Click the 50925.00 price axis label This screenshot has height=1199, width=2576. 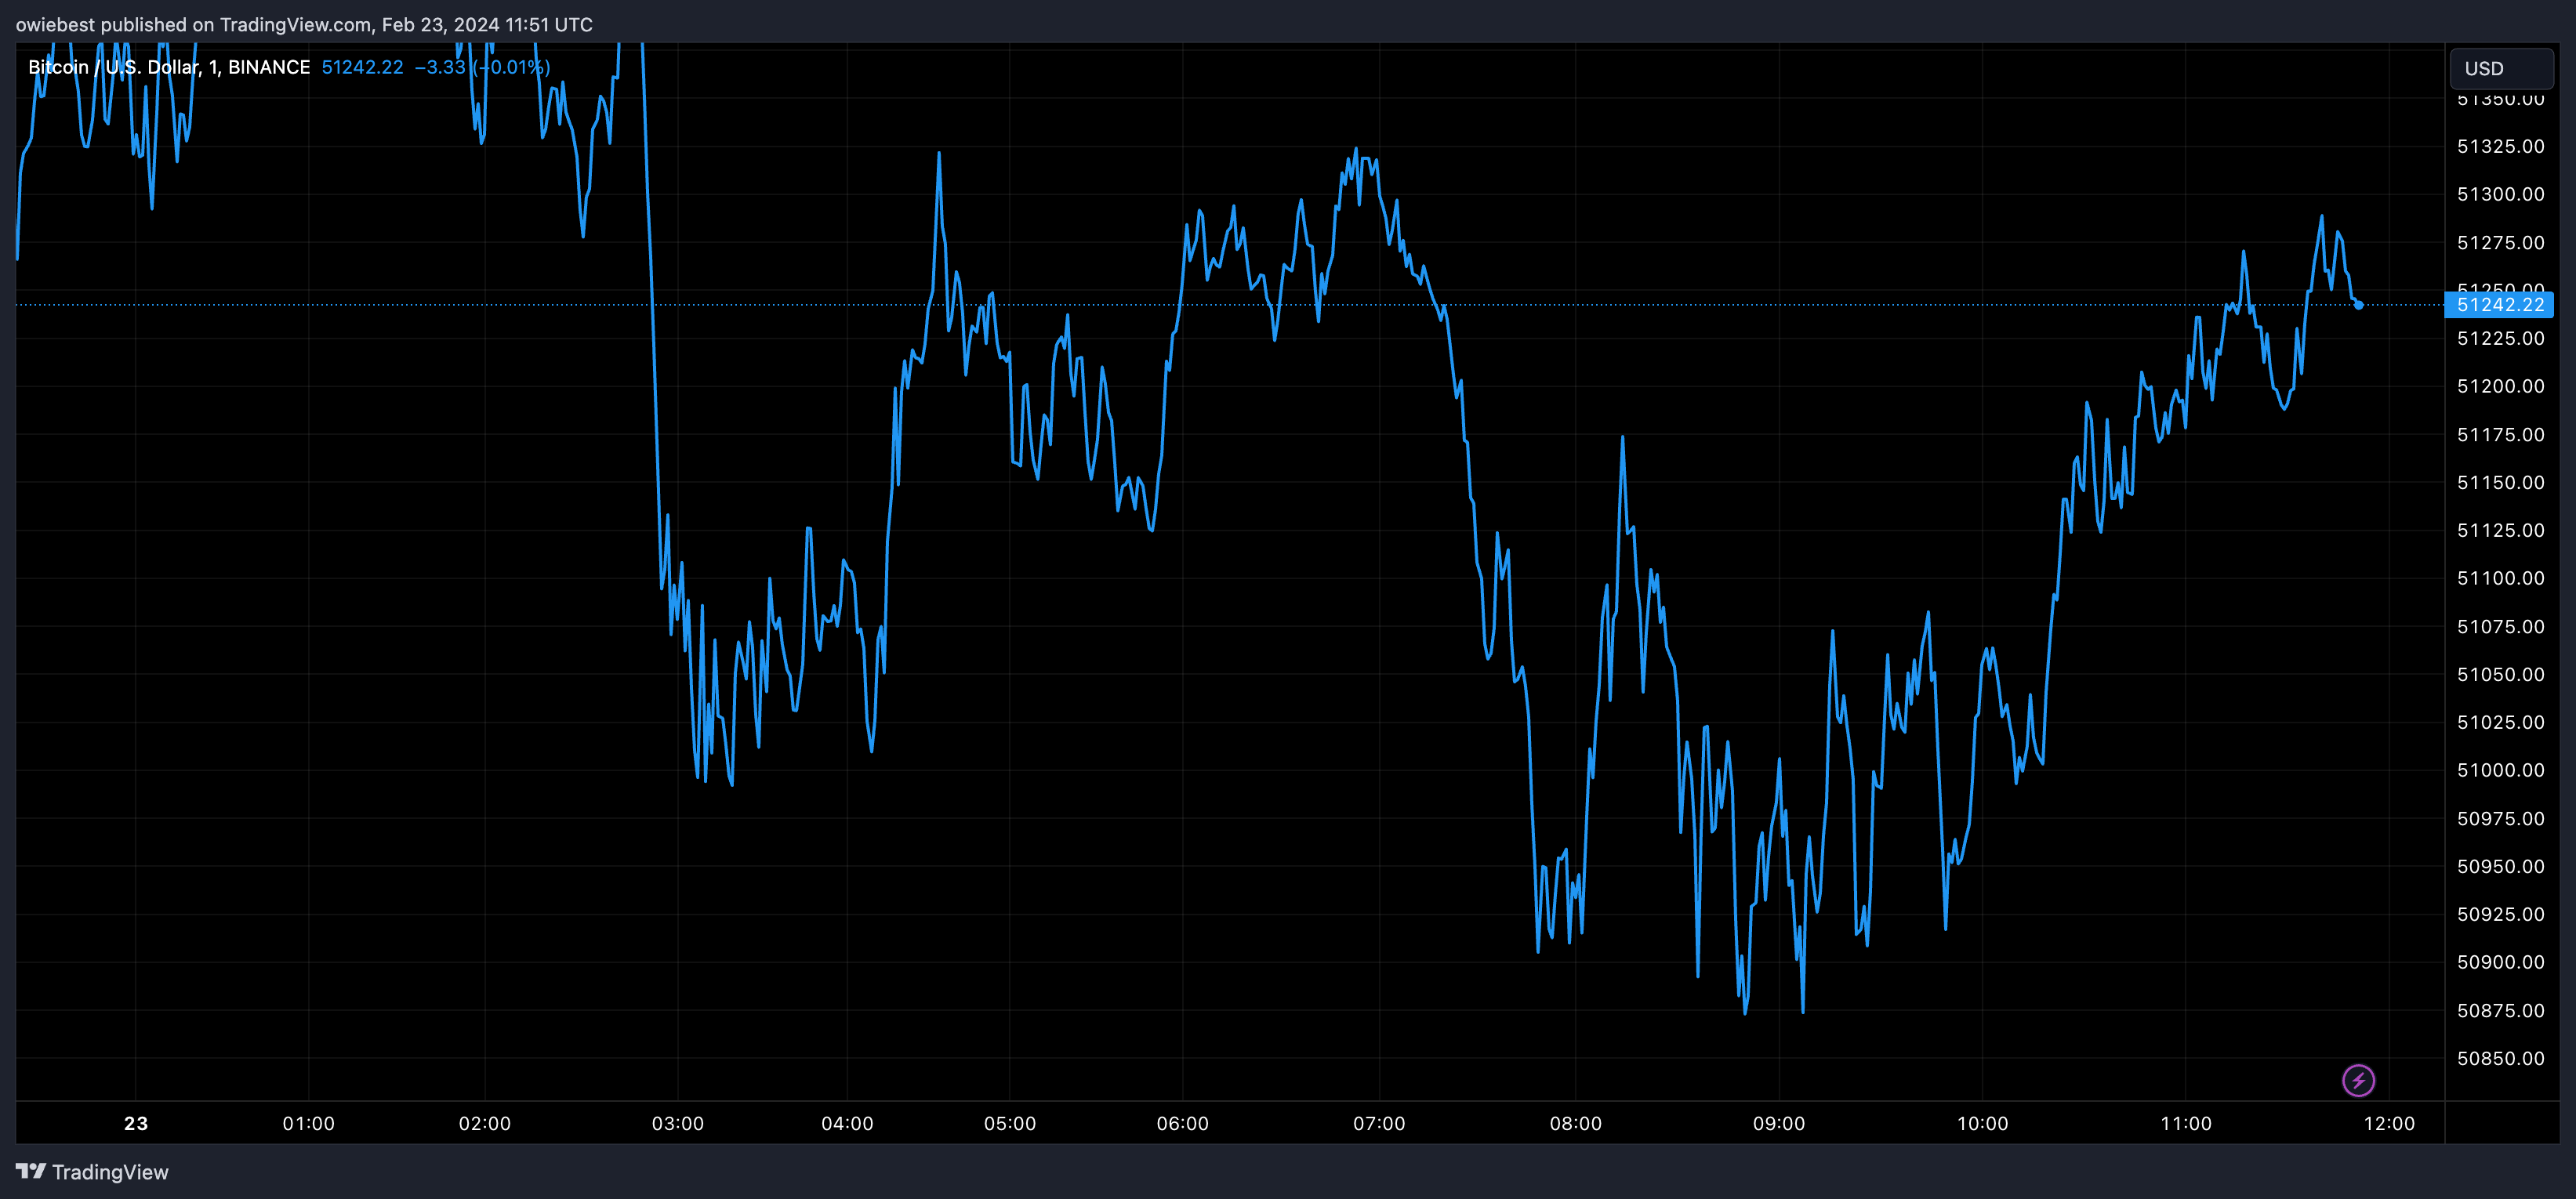[2500, 914]
